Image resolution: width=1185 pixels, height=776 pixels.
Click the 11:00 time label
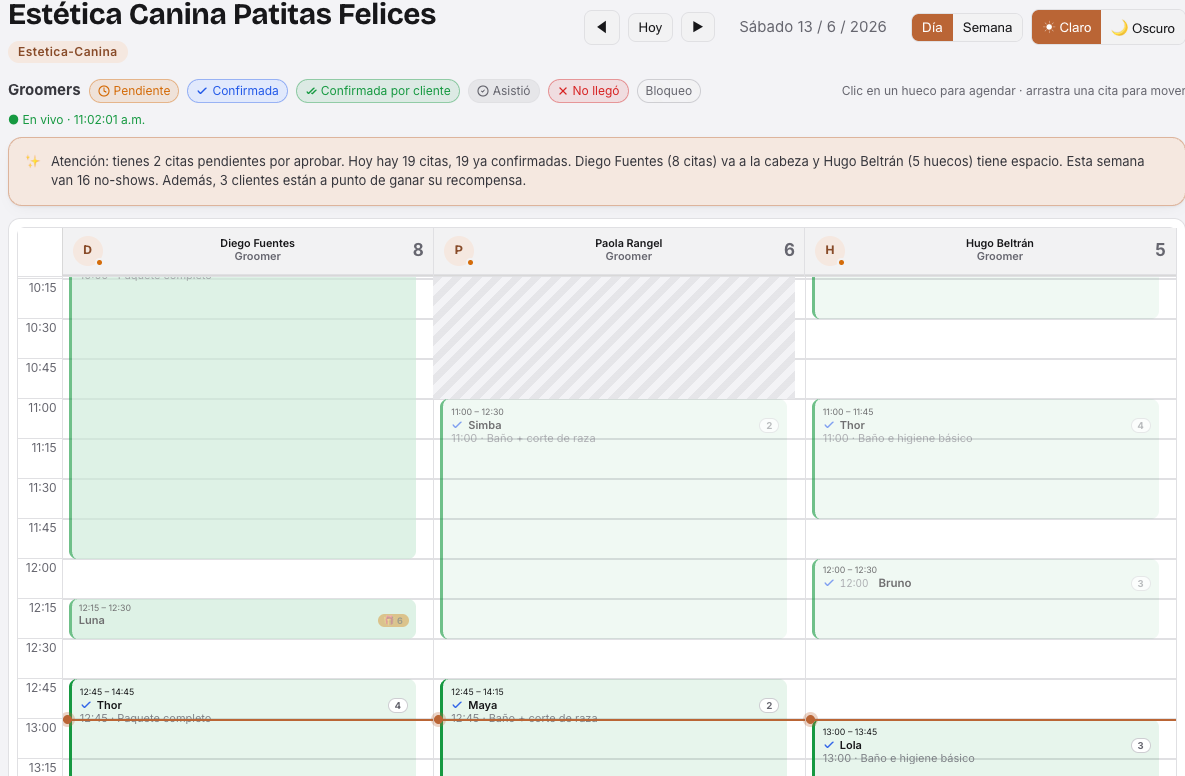click(x=42, y=407)
